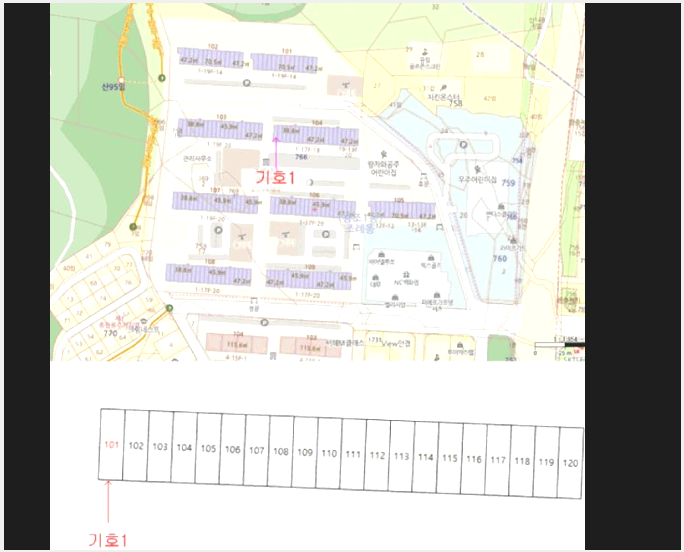Click the 산95임 trail marker circle
Image resolution: width=684 pixels, height=552 pixels.
121,80
